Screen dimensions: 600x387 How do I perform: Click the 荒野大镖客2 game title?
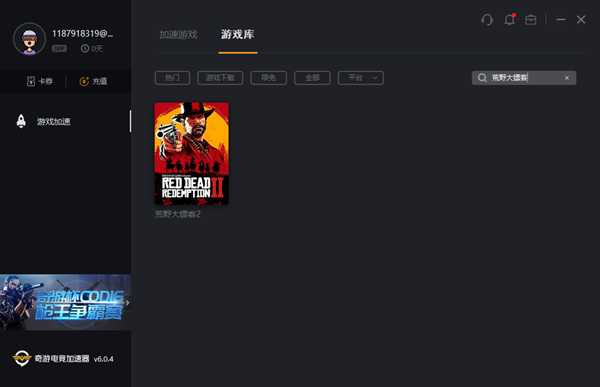pos(178,214)
